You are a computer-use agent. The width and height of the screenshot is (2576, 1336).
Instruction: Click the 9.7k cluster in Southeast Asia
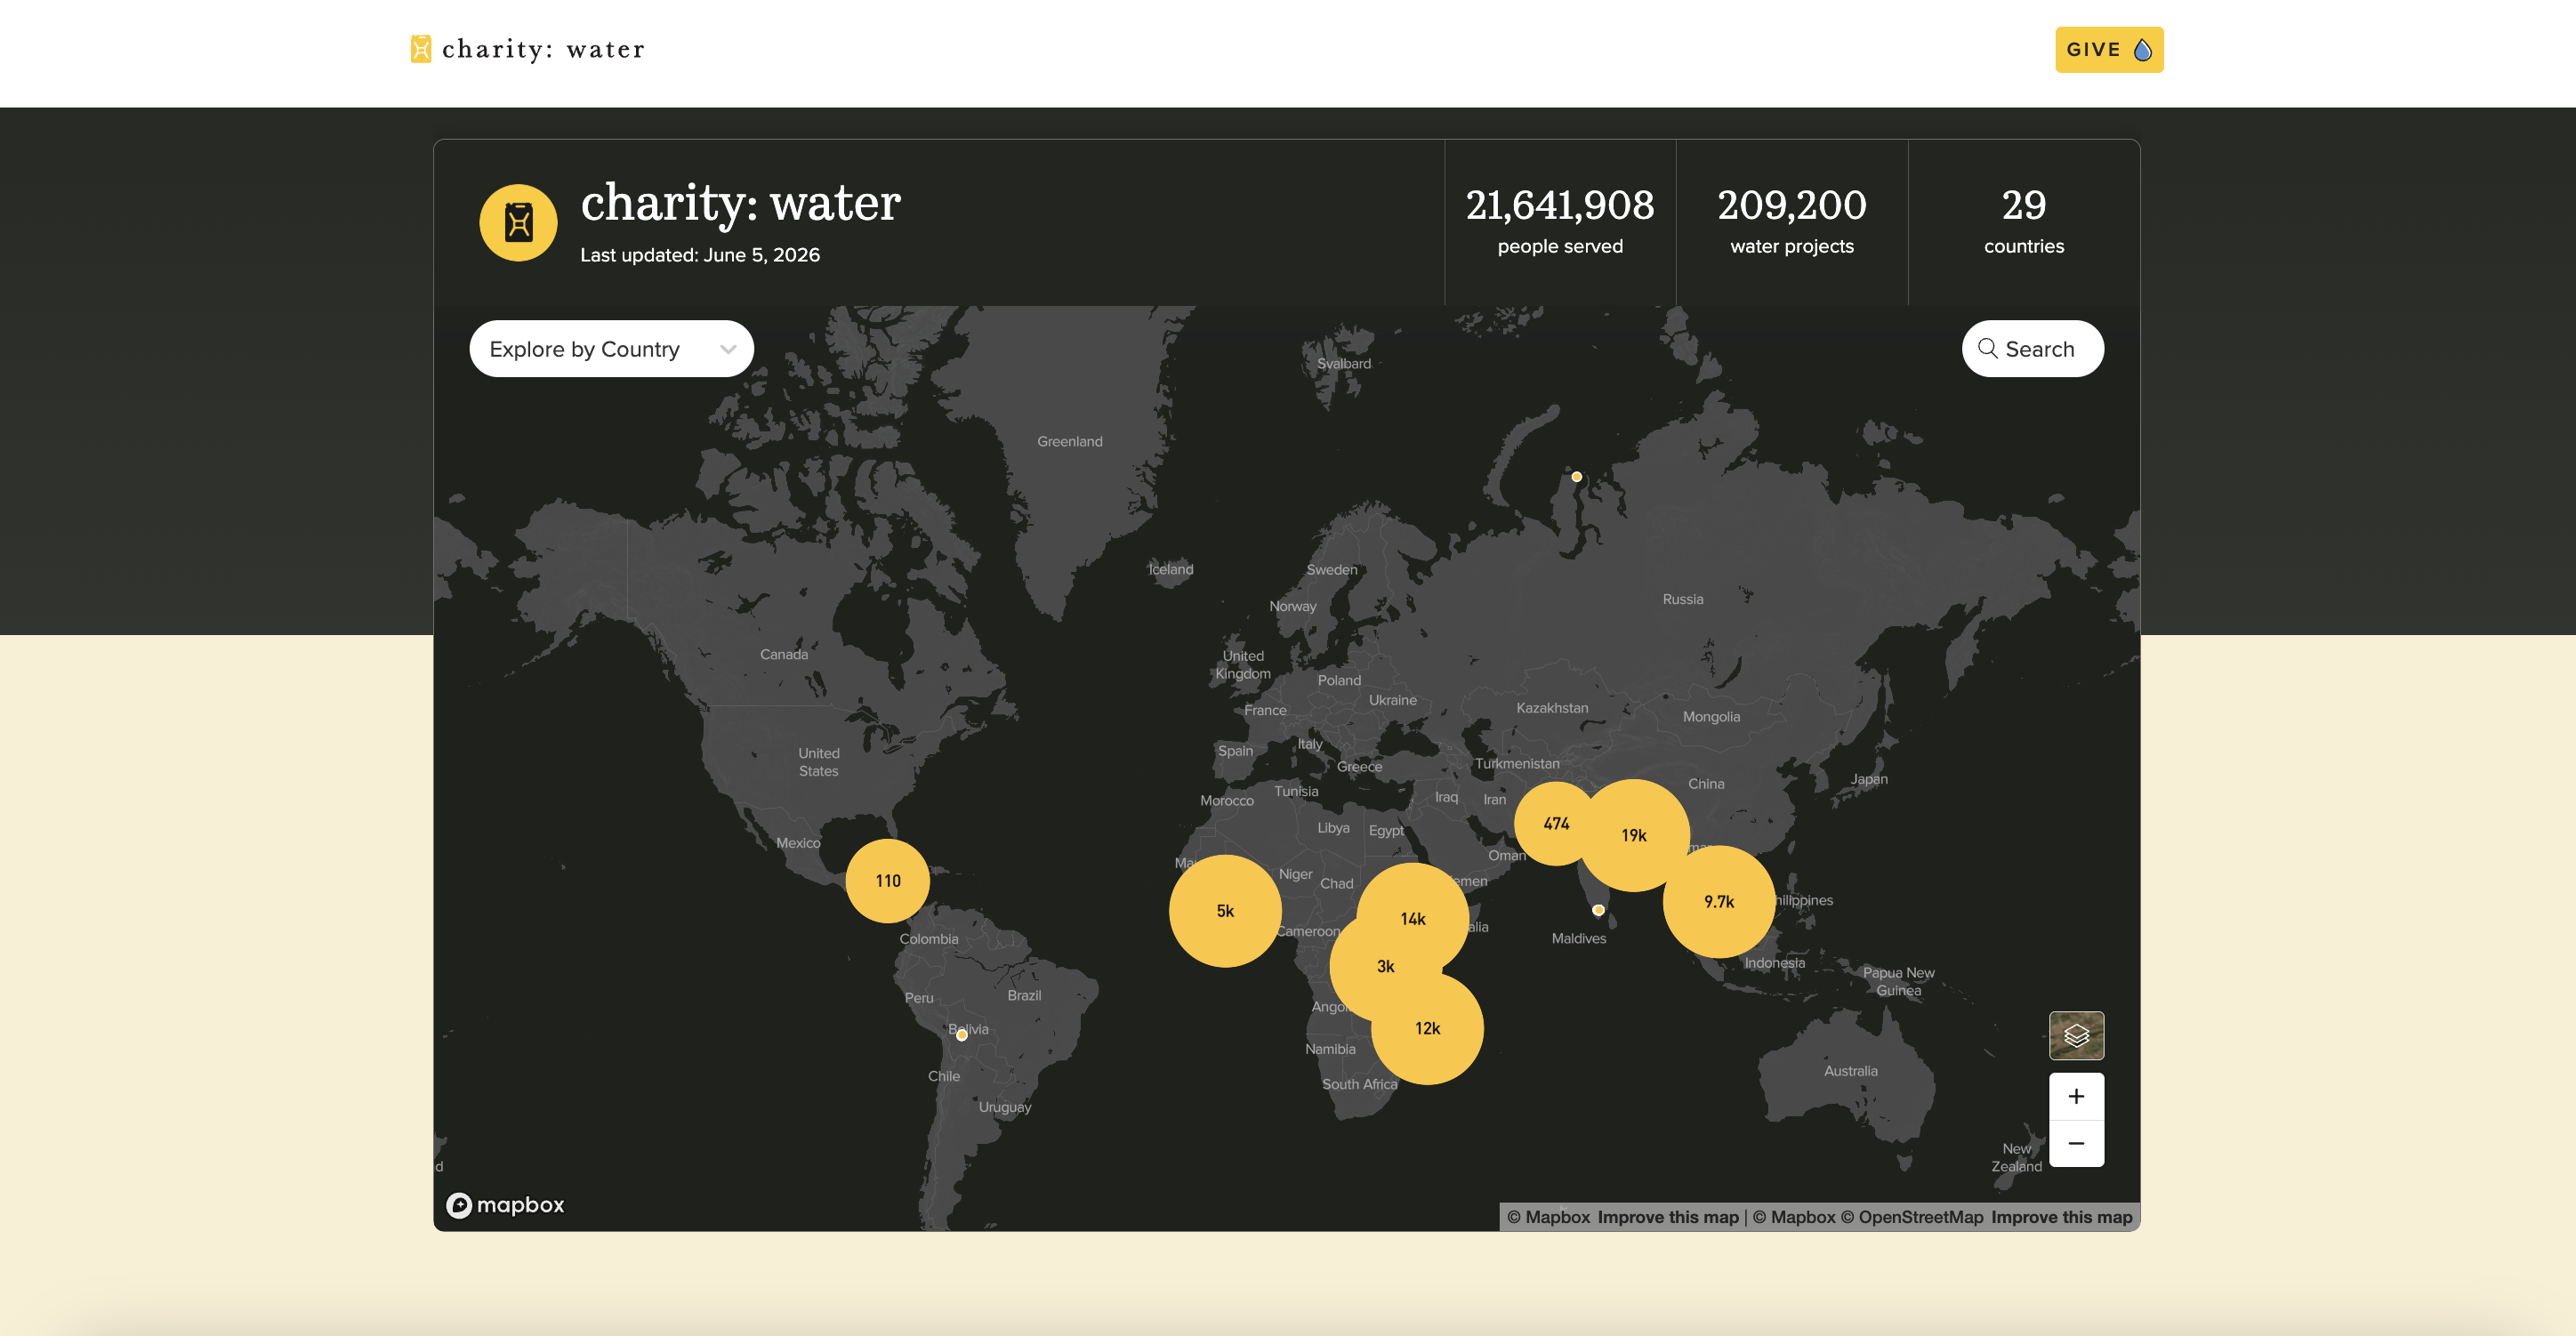tap(1719, 901)
